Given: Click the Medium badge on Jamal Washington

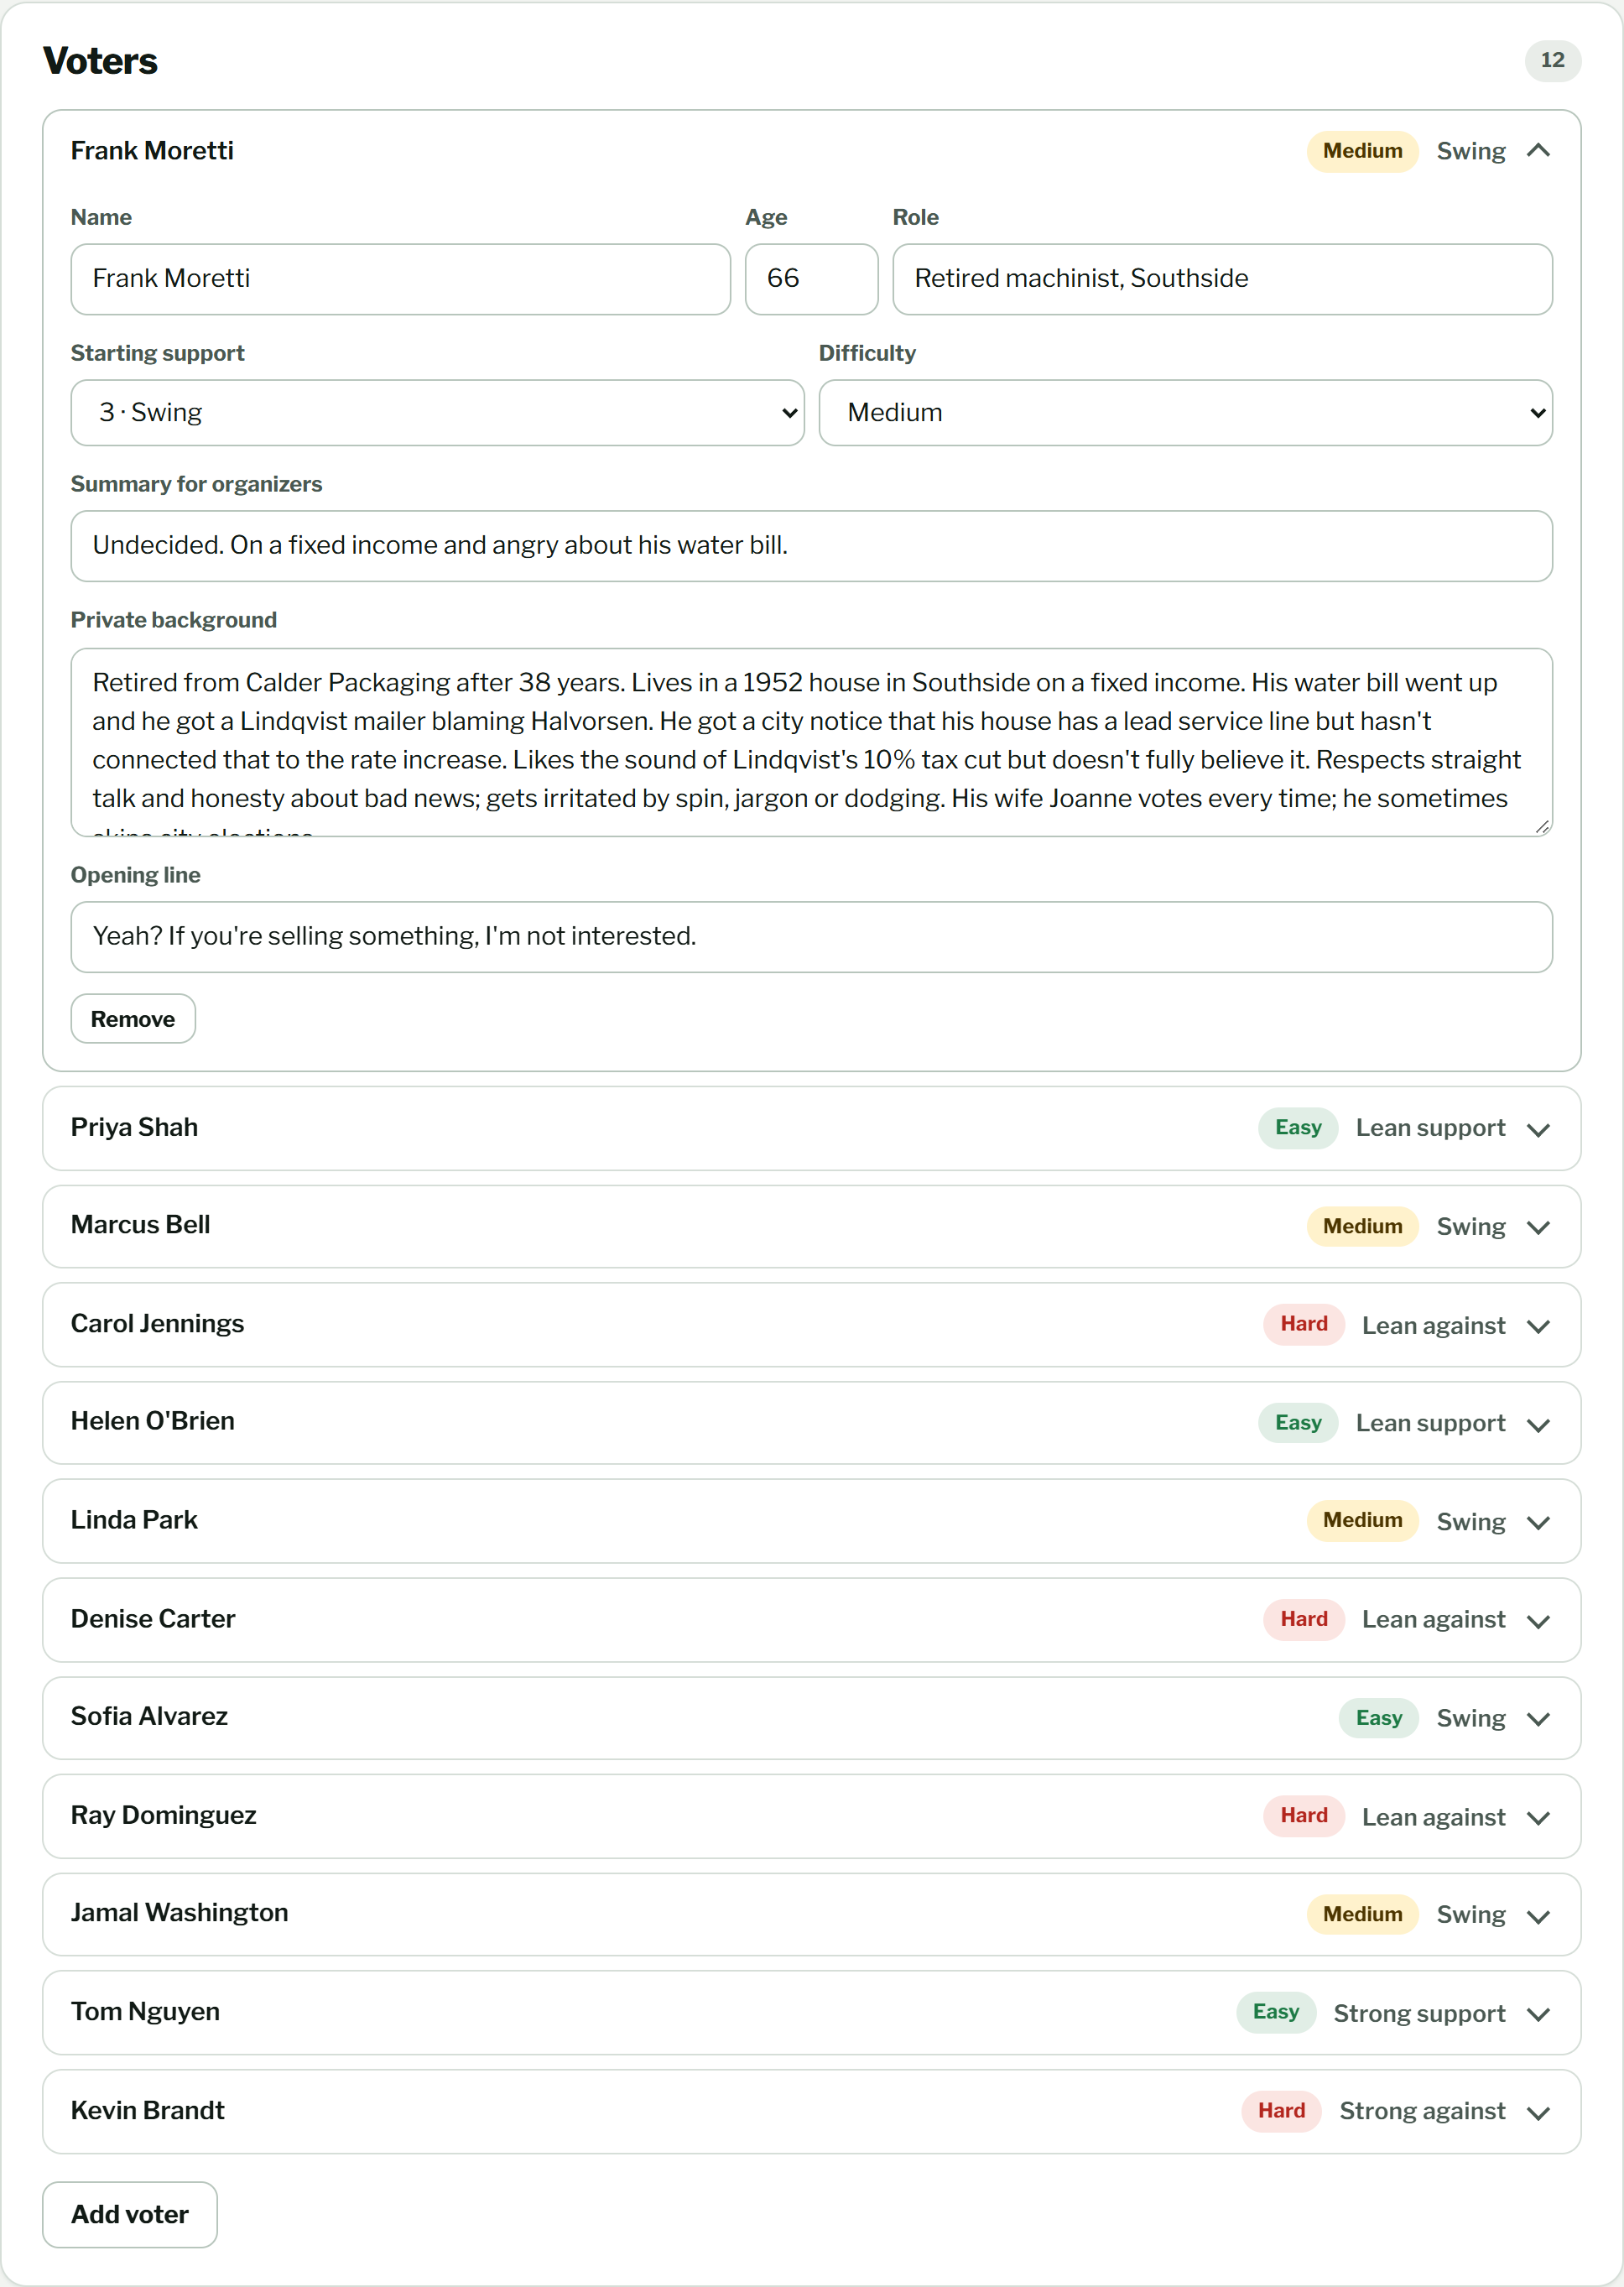Looking at the screenshot, I should (x=1362, y=1914).
